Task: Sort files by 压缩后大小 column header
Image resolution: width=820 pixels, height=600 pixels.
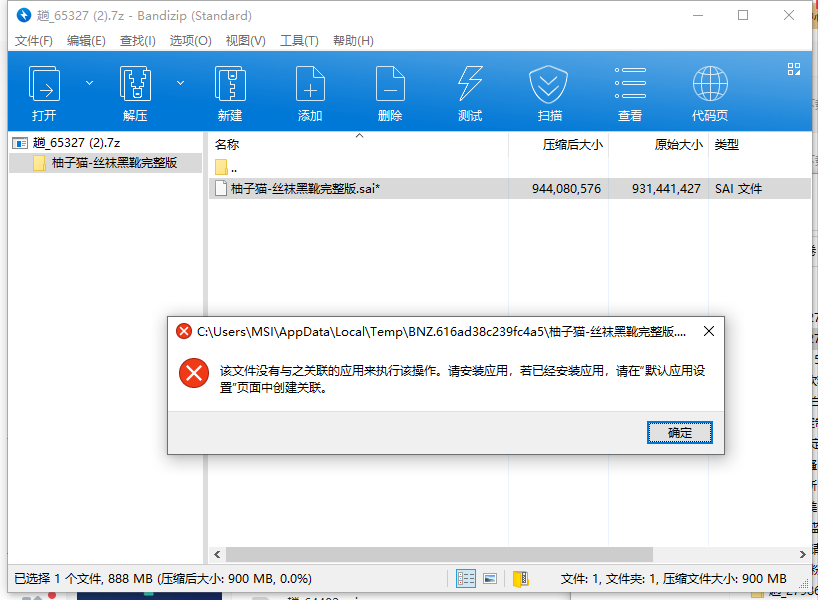Action: coord(572,144)
